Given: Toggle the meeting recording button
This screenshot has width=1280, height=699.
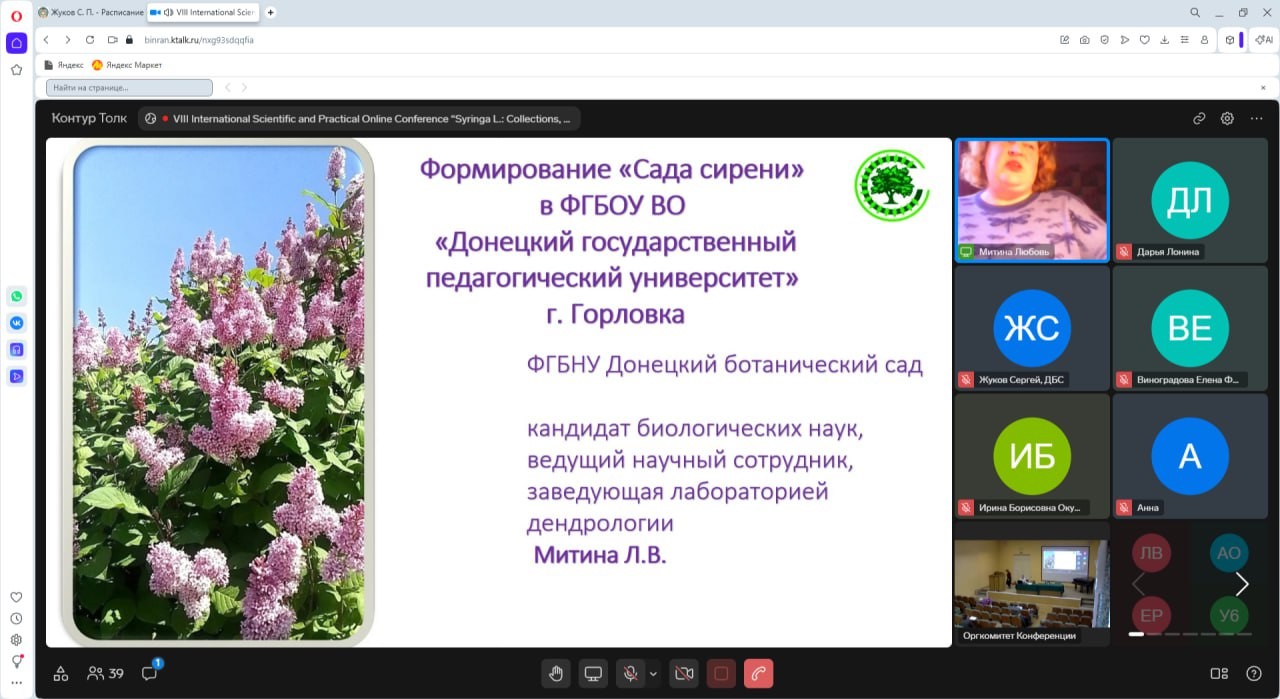Looking at the screenshot, I should coord(721,674).
